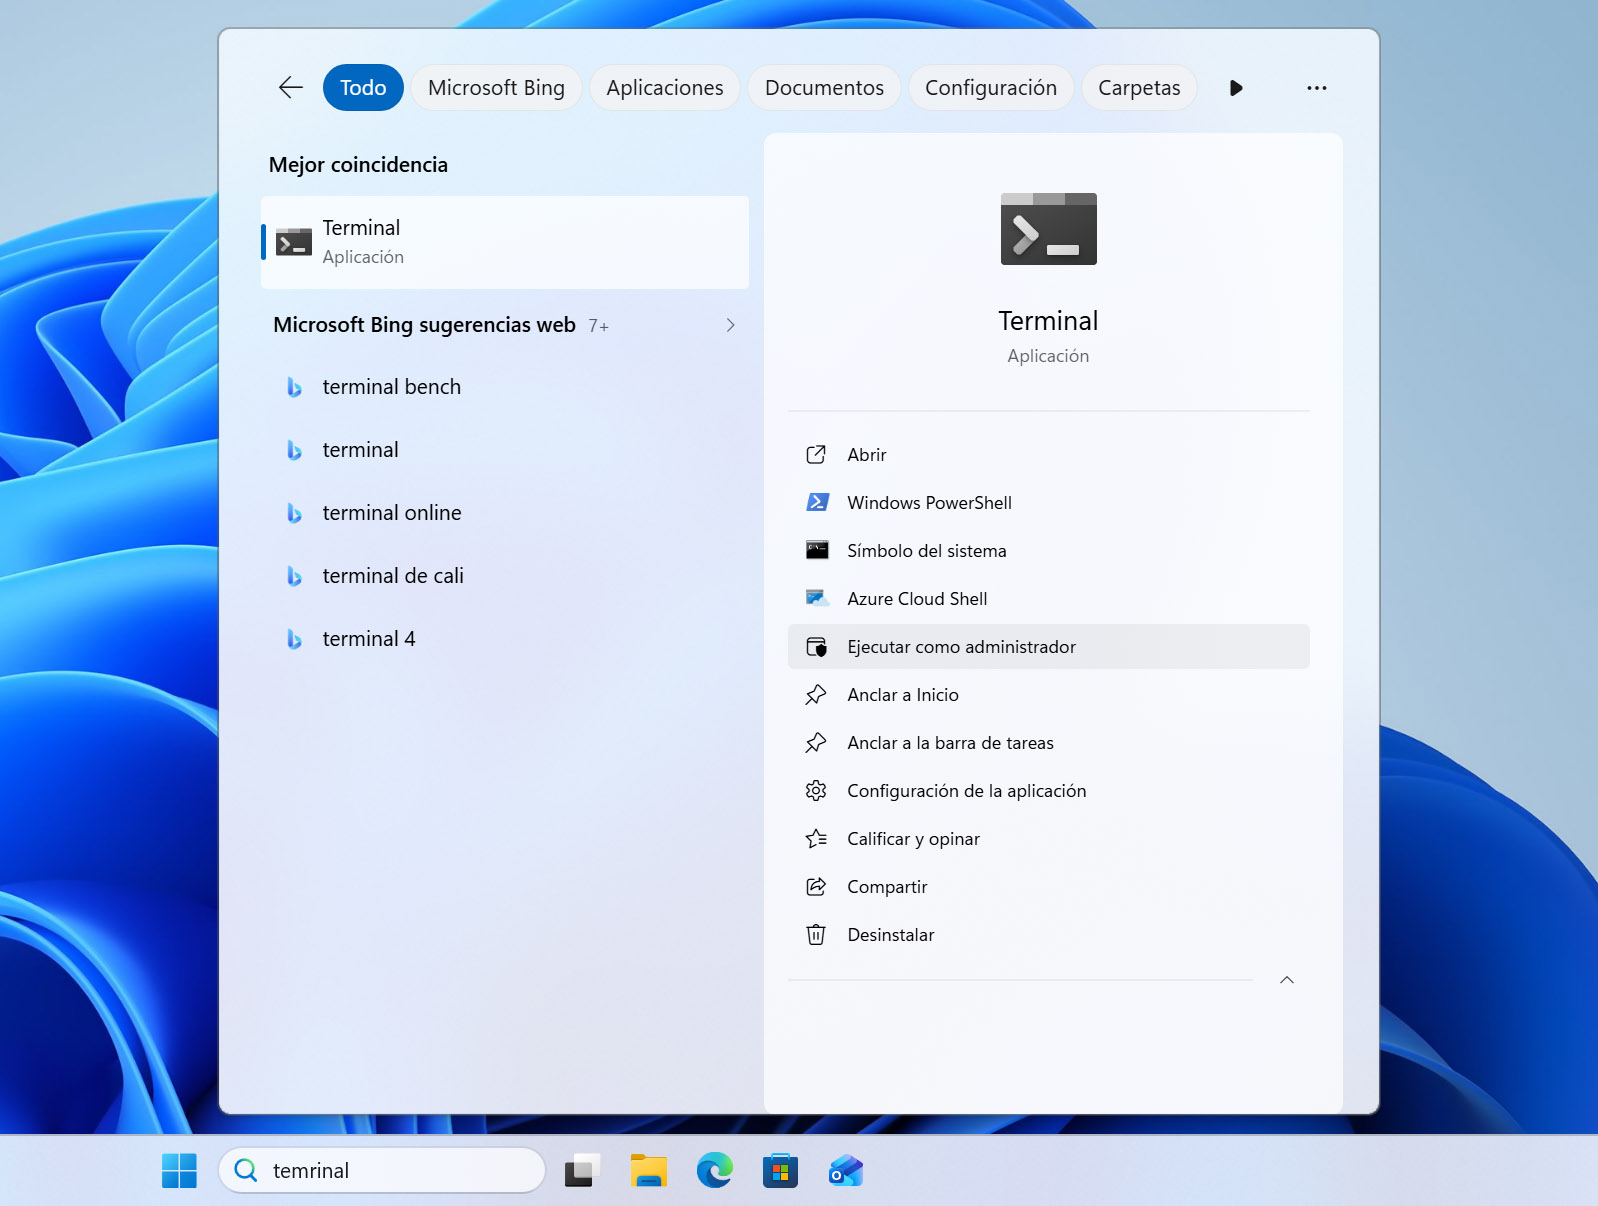Switch to the Configuración tab
This screenshot has width=1598, height=1206.
pos(991,88)
